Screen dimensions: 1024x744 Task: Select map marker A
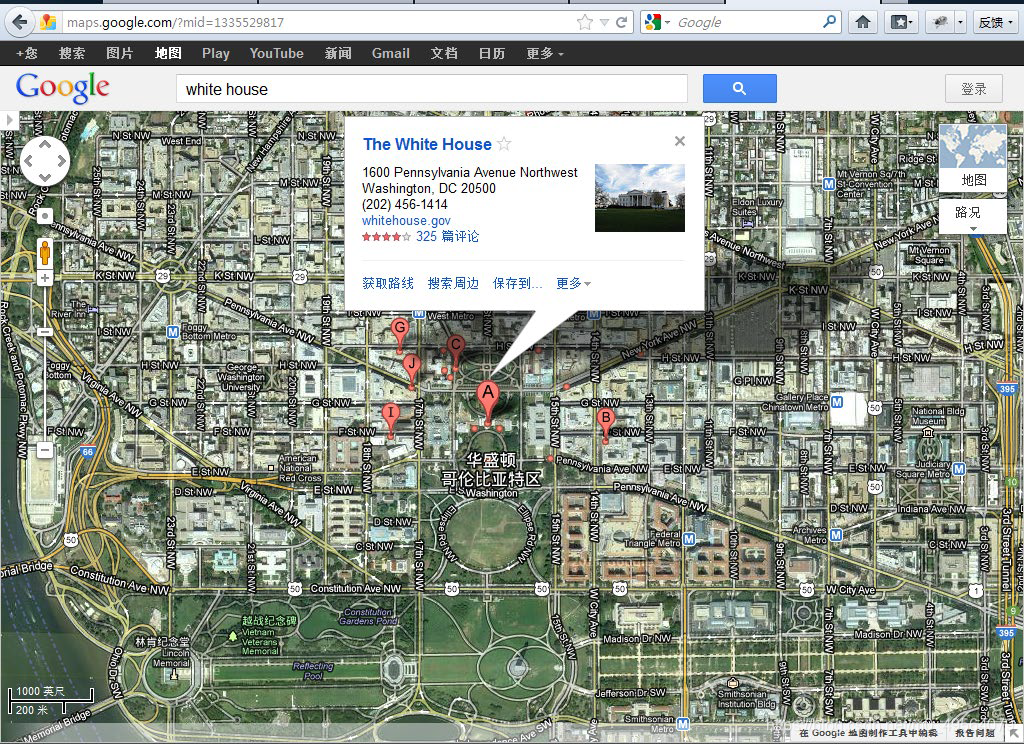pyautogui.click(x=487, y=401)
